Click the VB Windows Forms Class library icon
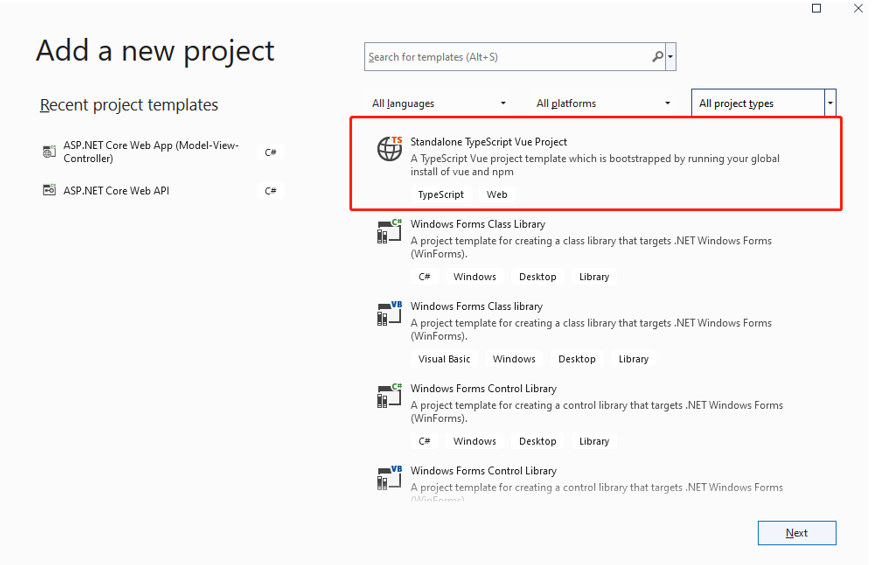Screen dimensions: 880x565 [389, 313]
